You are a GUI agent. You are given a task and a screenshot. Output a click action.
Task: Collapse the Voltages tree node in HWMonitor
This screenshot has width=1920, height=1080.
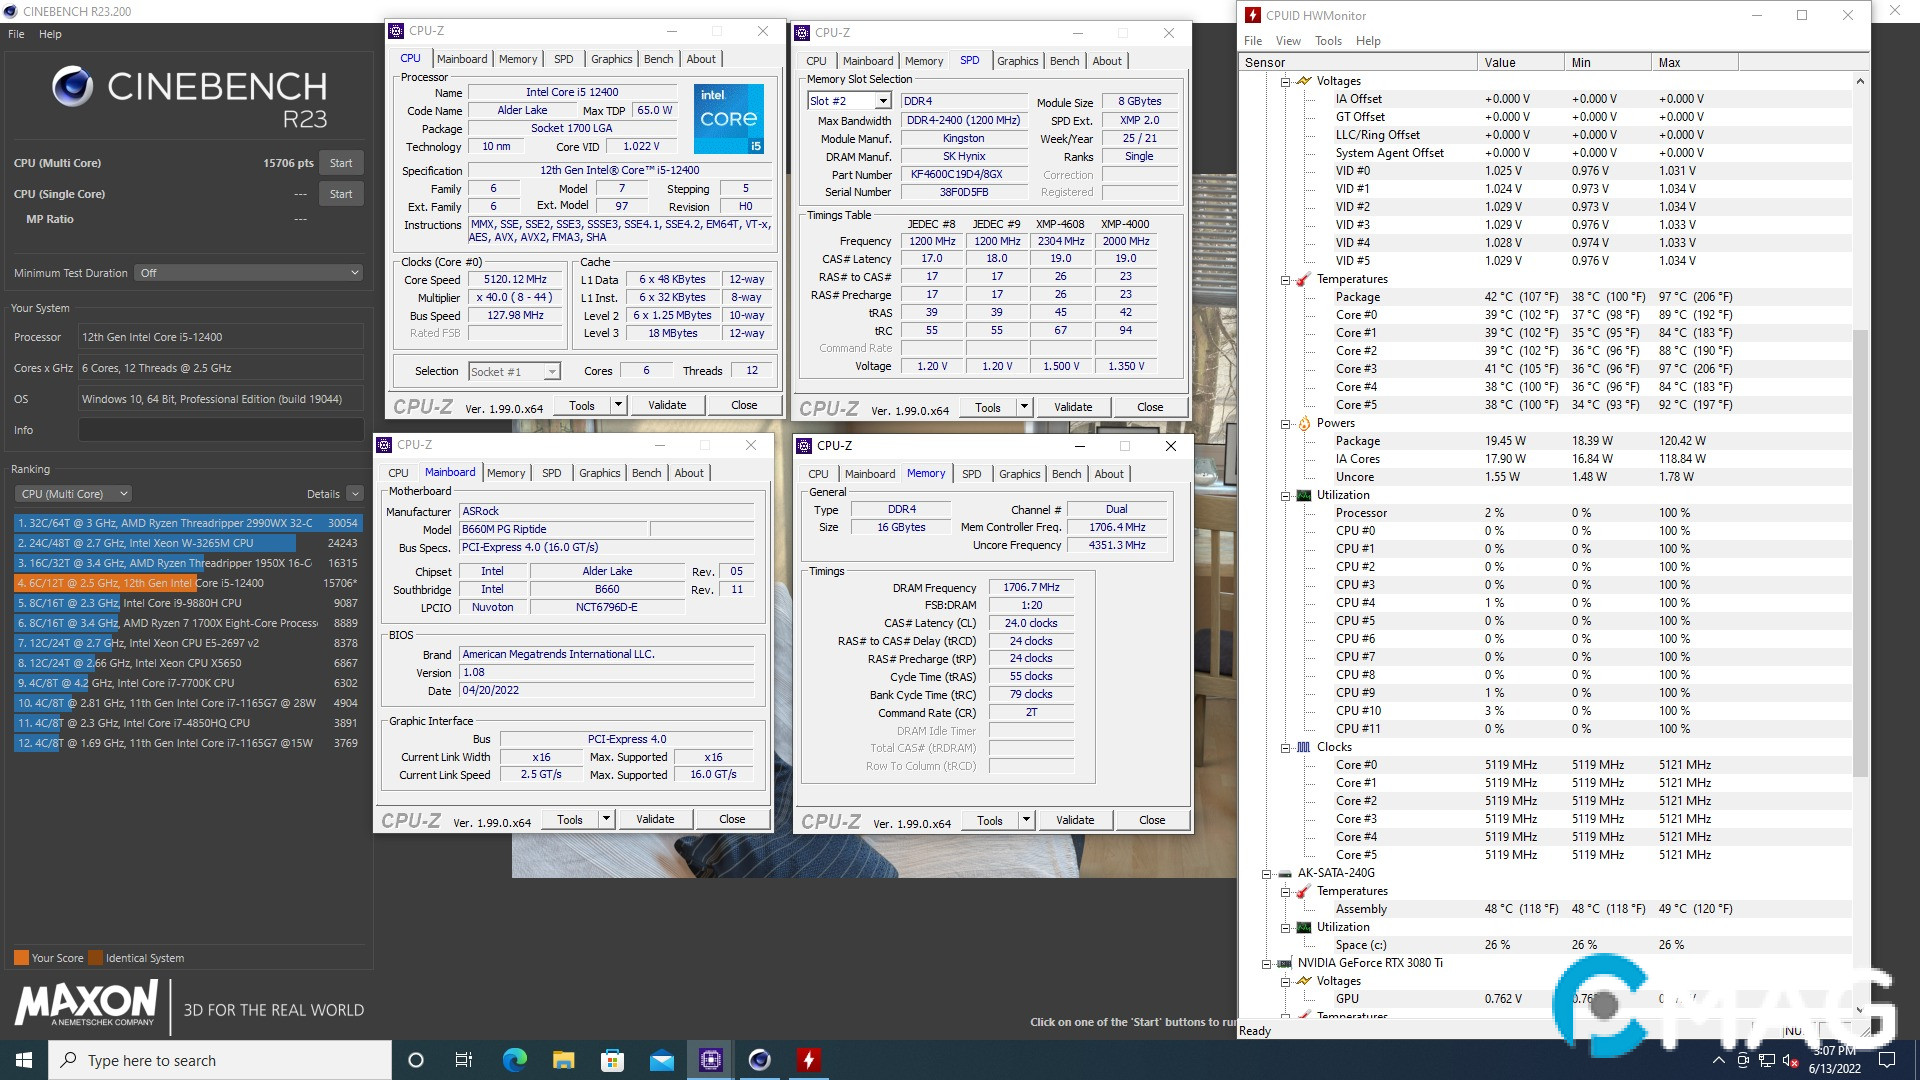[x=1286, y=81]
